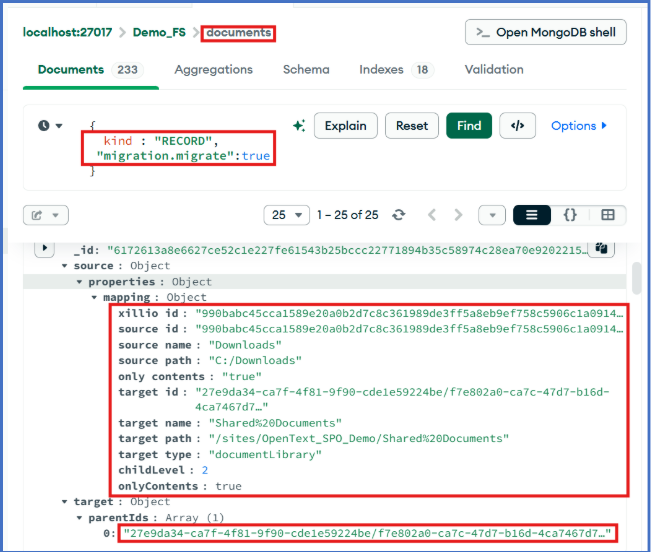651x552 pixels.
Task: Open the Schema tab
Action: coord(306,70)
